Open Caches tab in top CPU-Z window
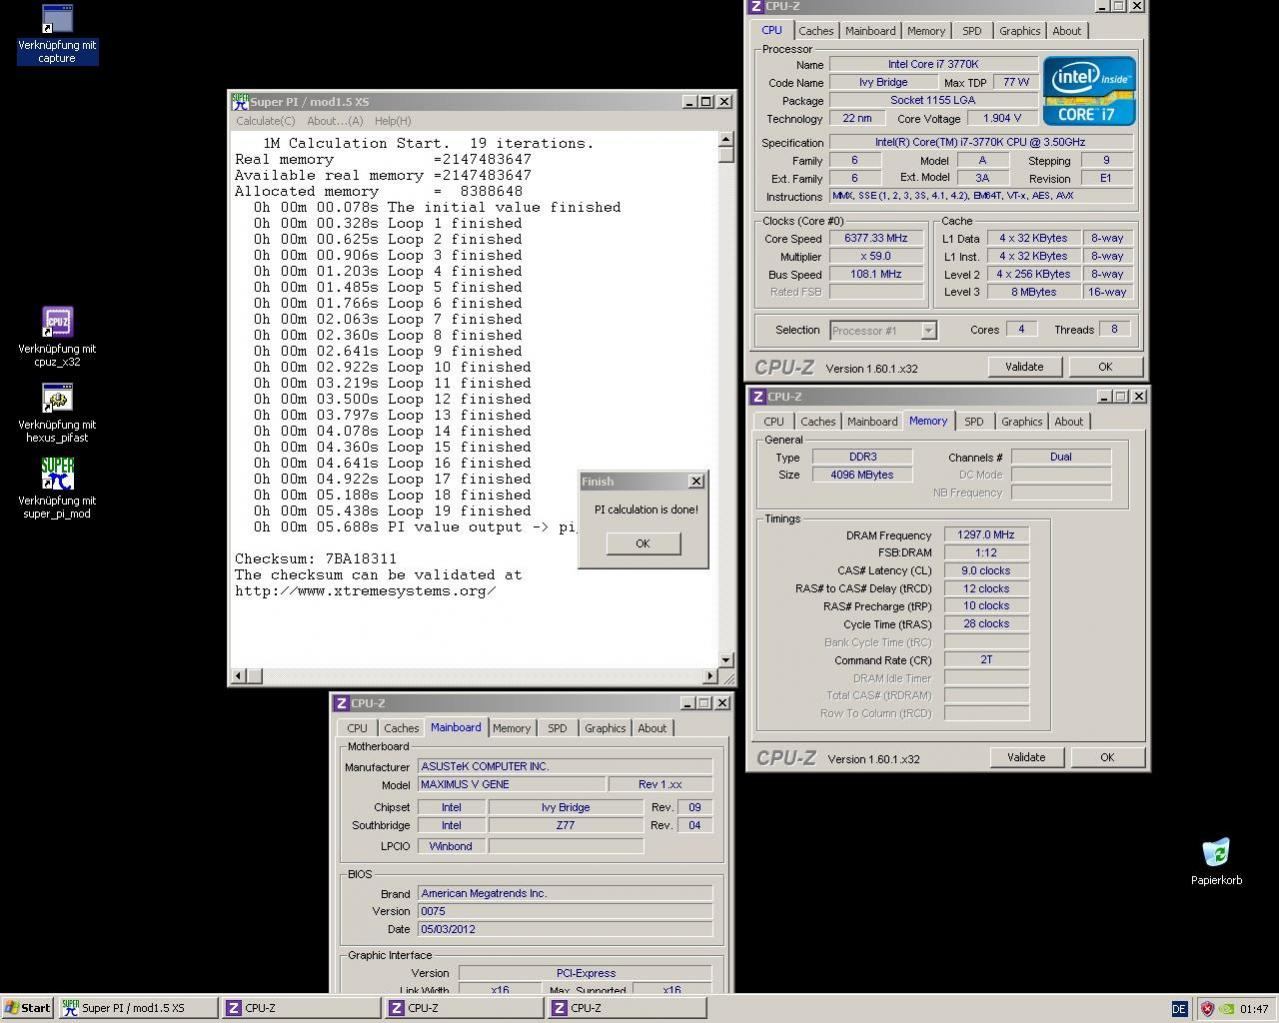The image size is (1279, 1023). (816, 31)
